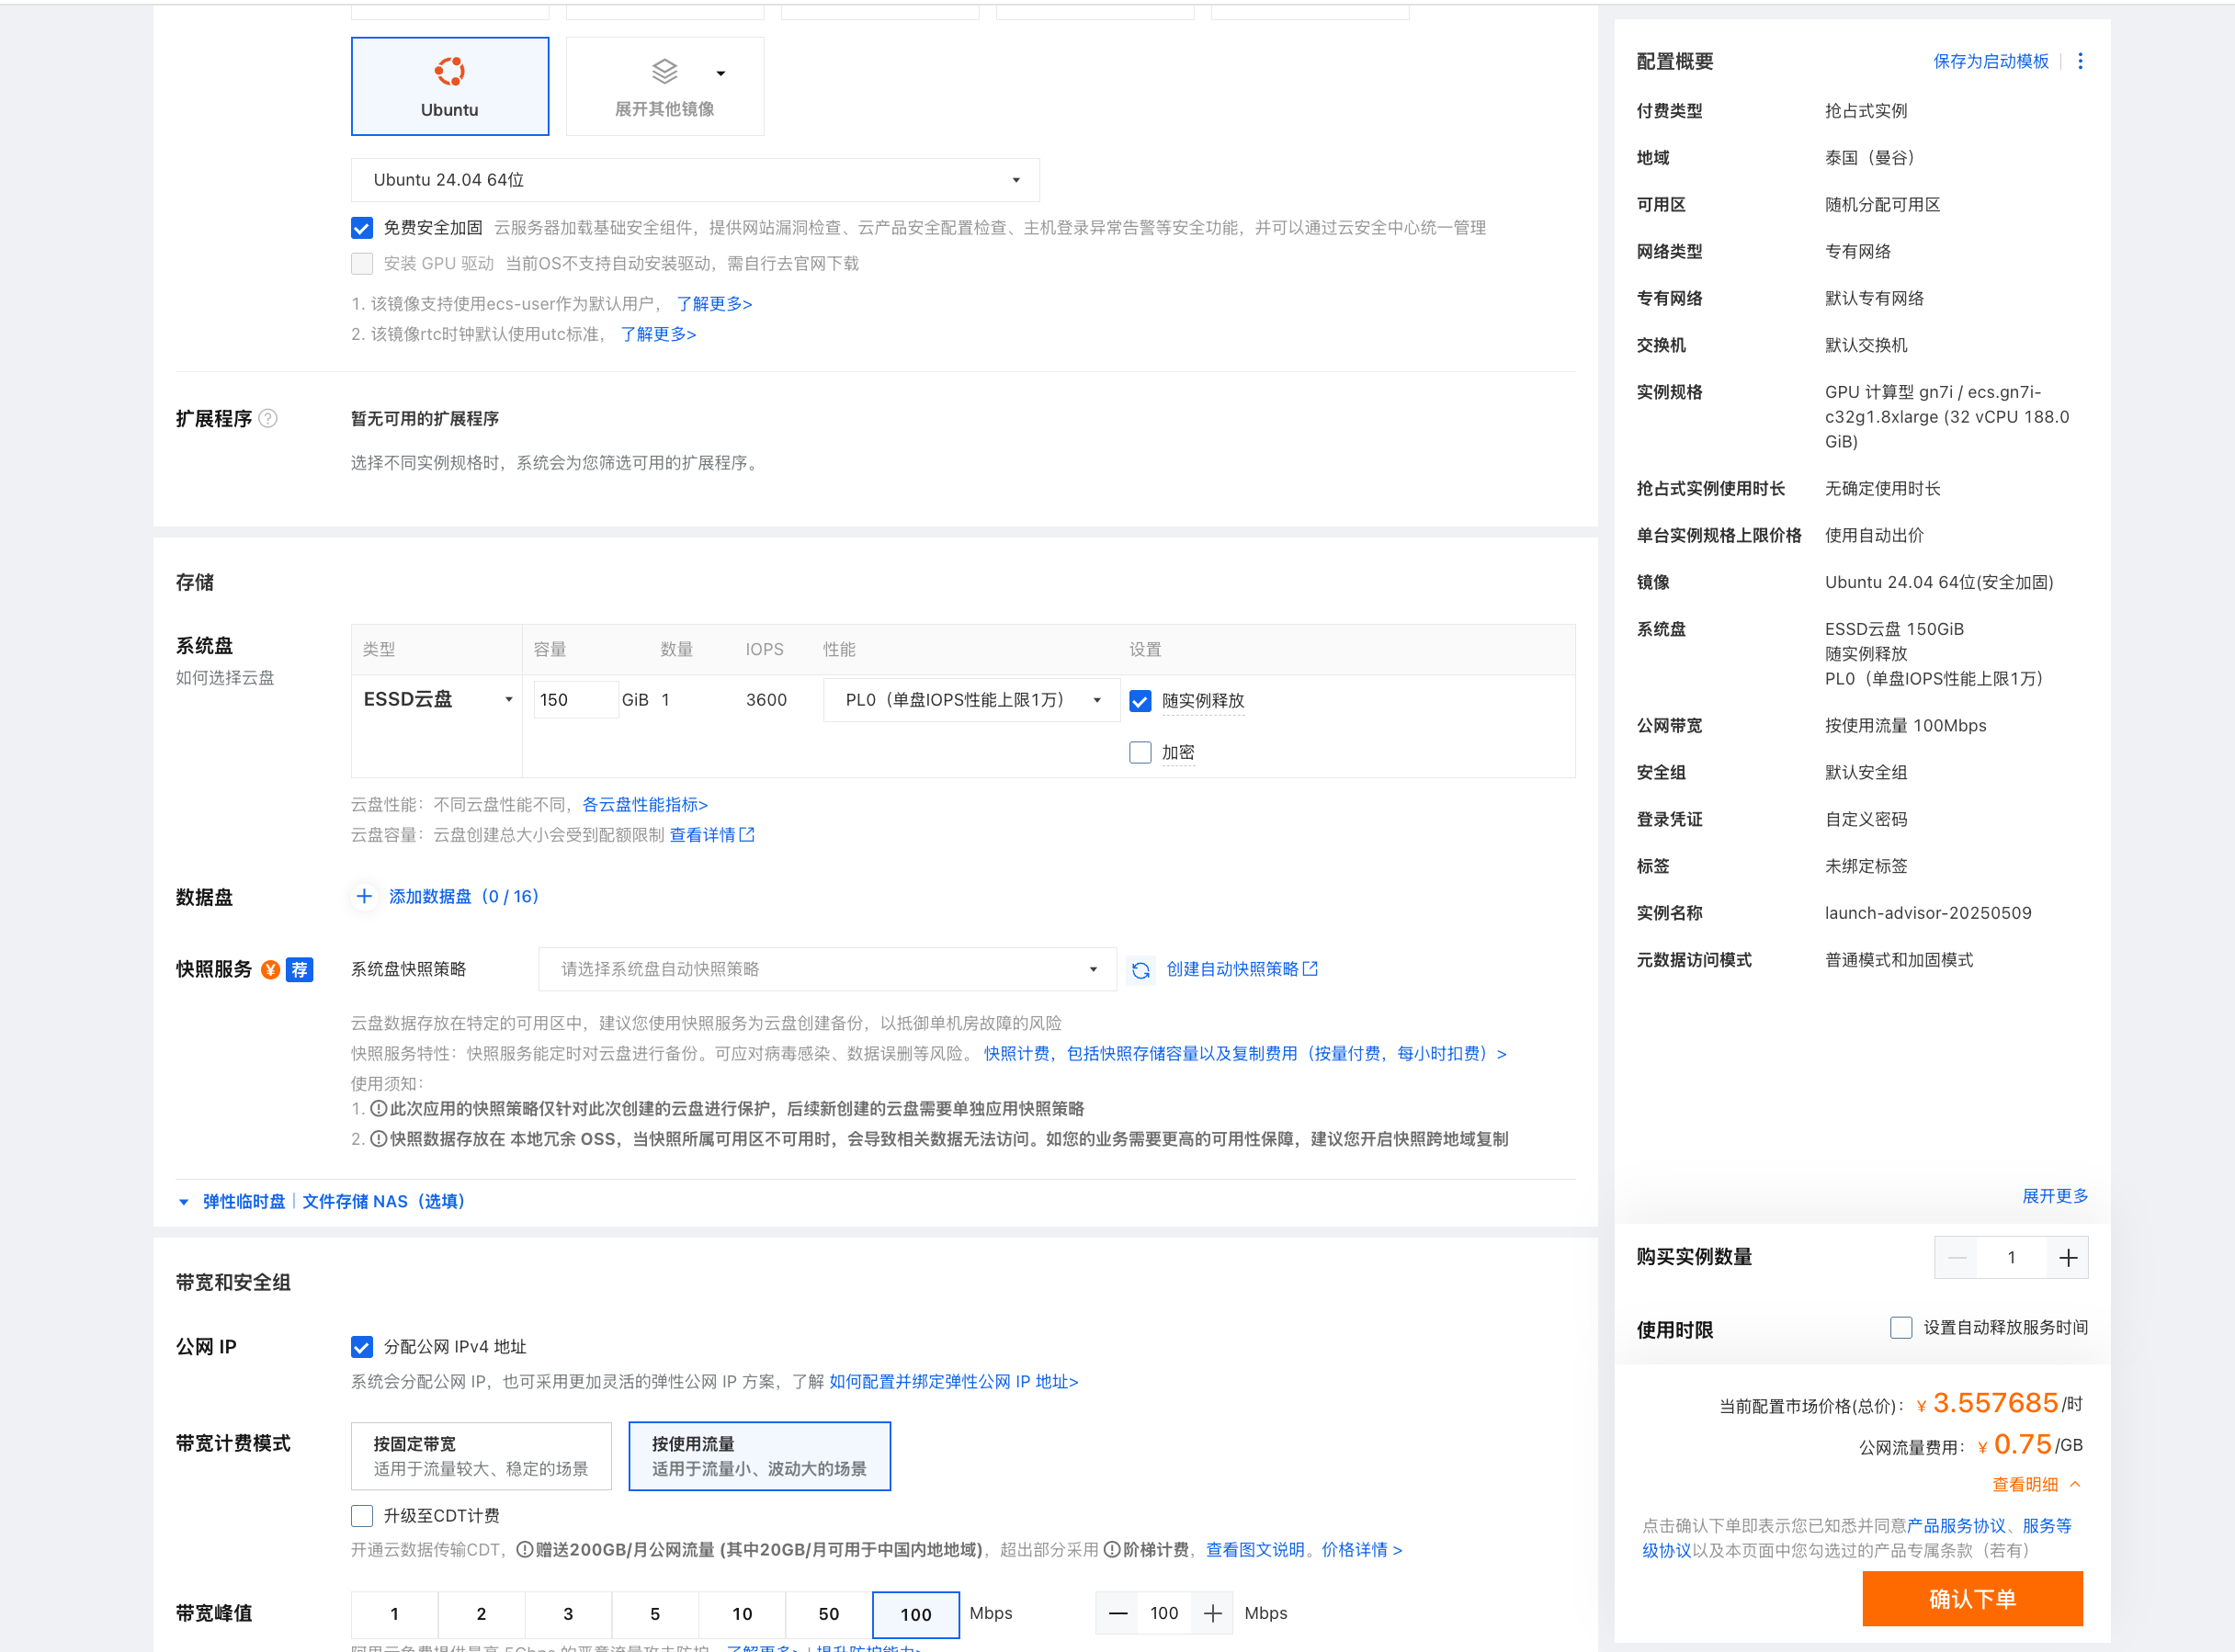This screenshot has width=2235, height=1652.
Task: Click the help icon beside 扩展程序
Action: click(268, 418)
